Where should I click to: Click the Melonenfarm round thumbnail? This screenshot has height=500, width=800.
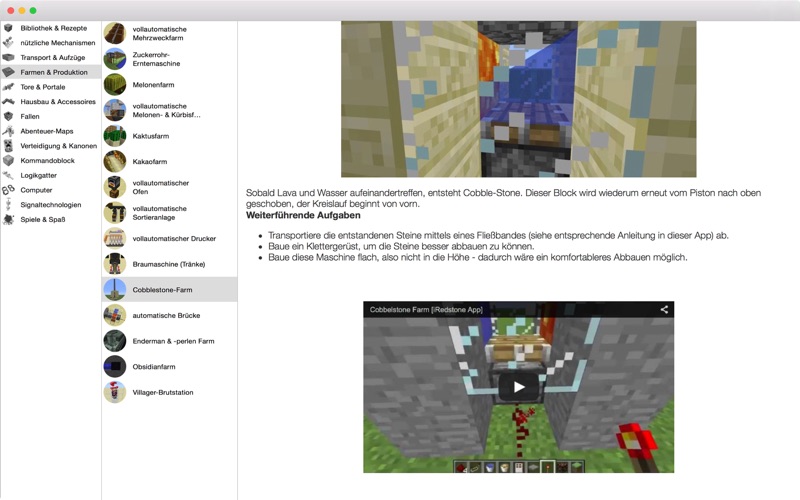(x=115, y=85)
